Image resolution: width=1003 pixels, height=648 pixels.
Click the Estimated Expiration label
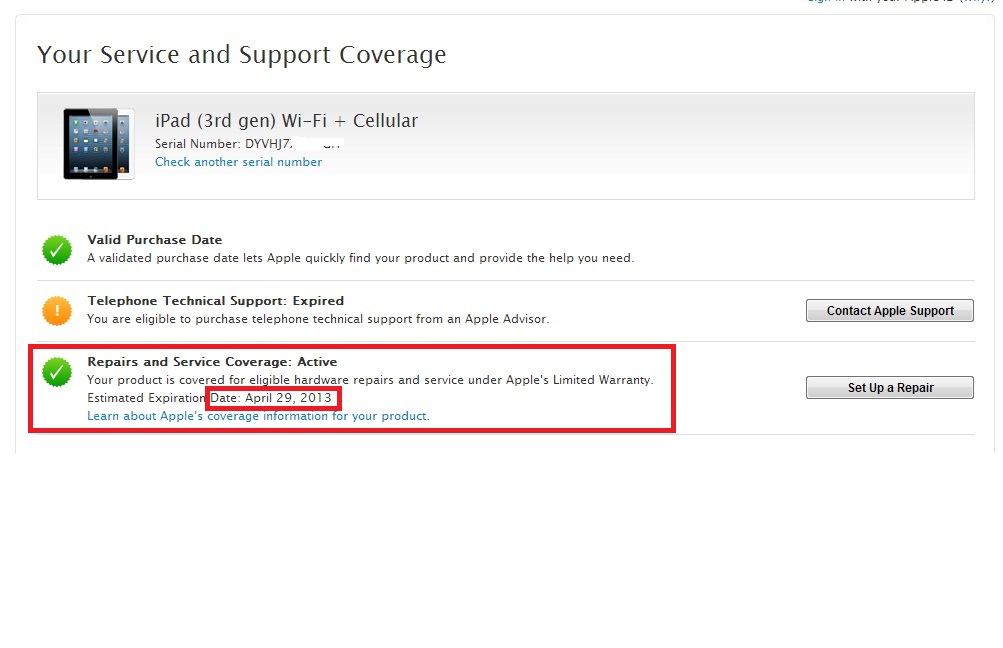146,398
